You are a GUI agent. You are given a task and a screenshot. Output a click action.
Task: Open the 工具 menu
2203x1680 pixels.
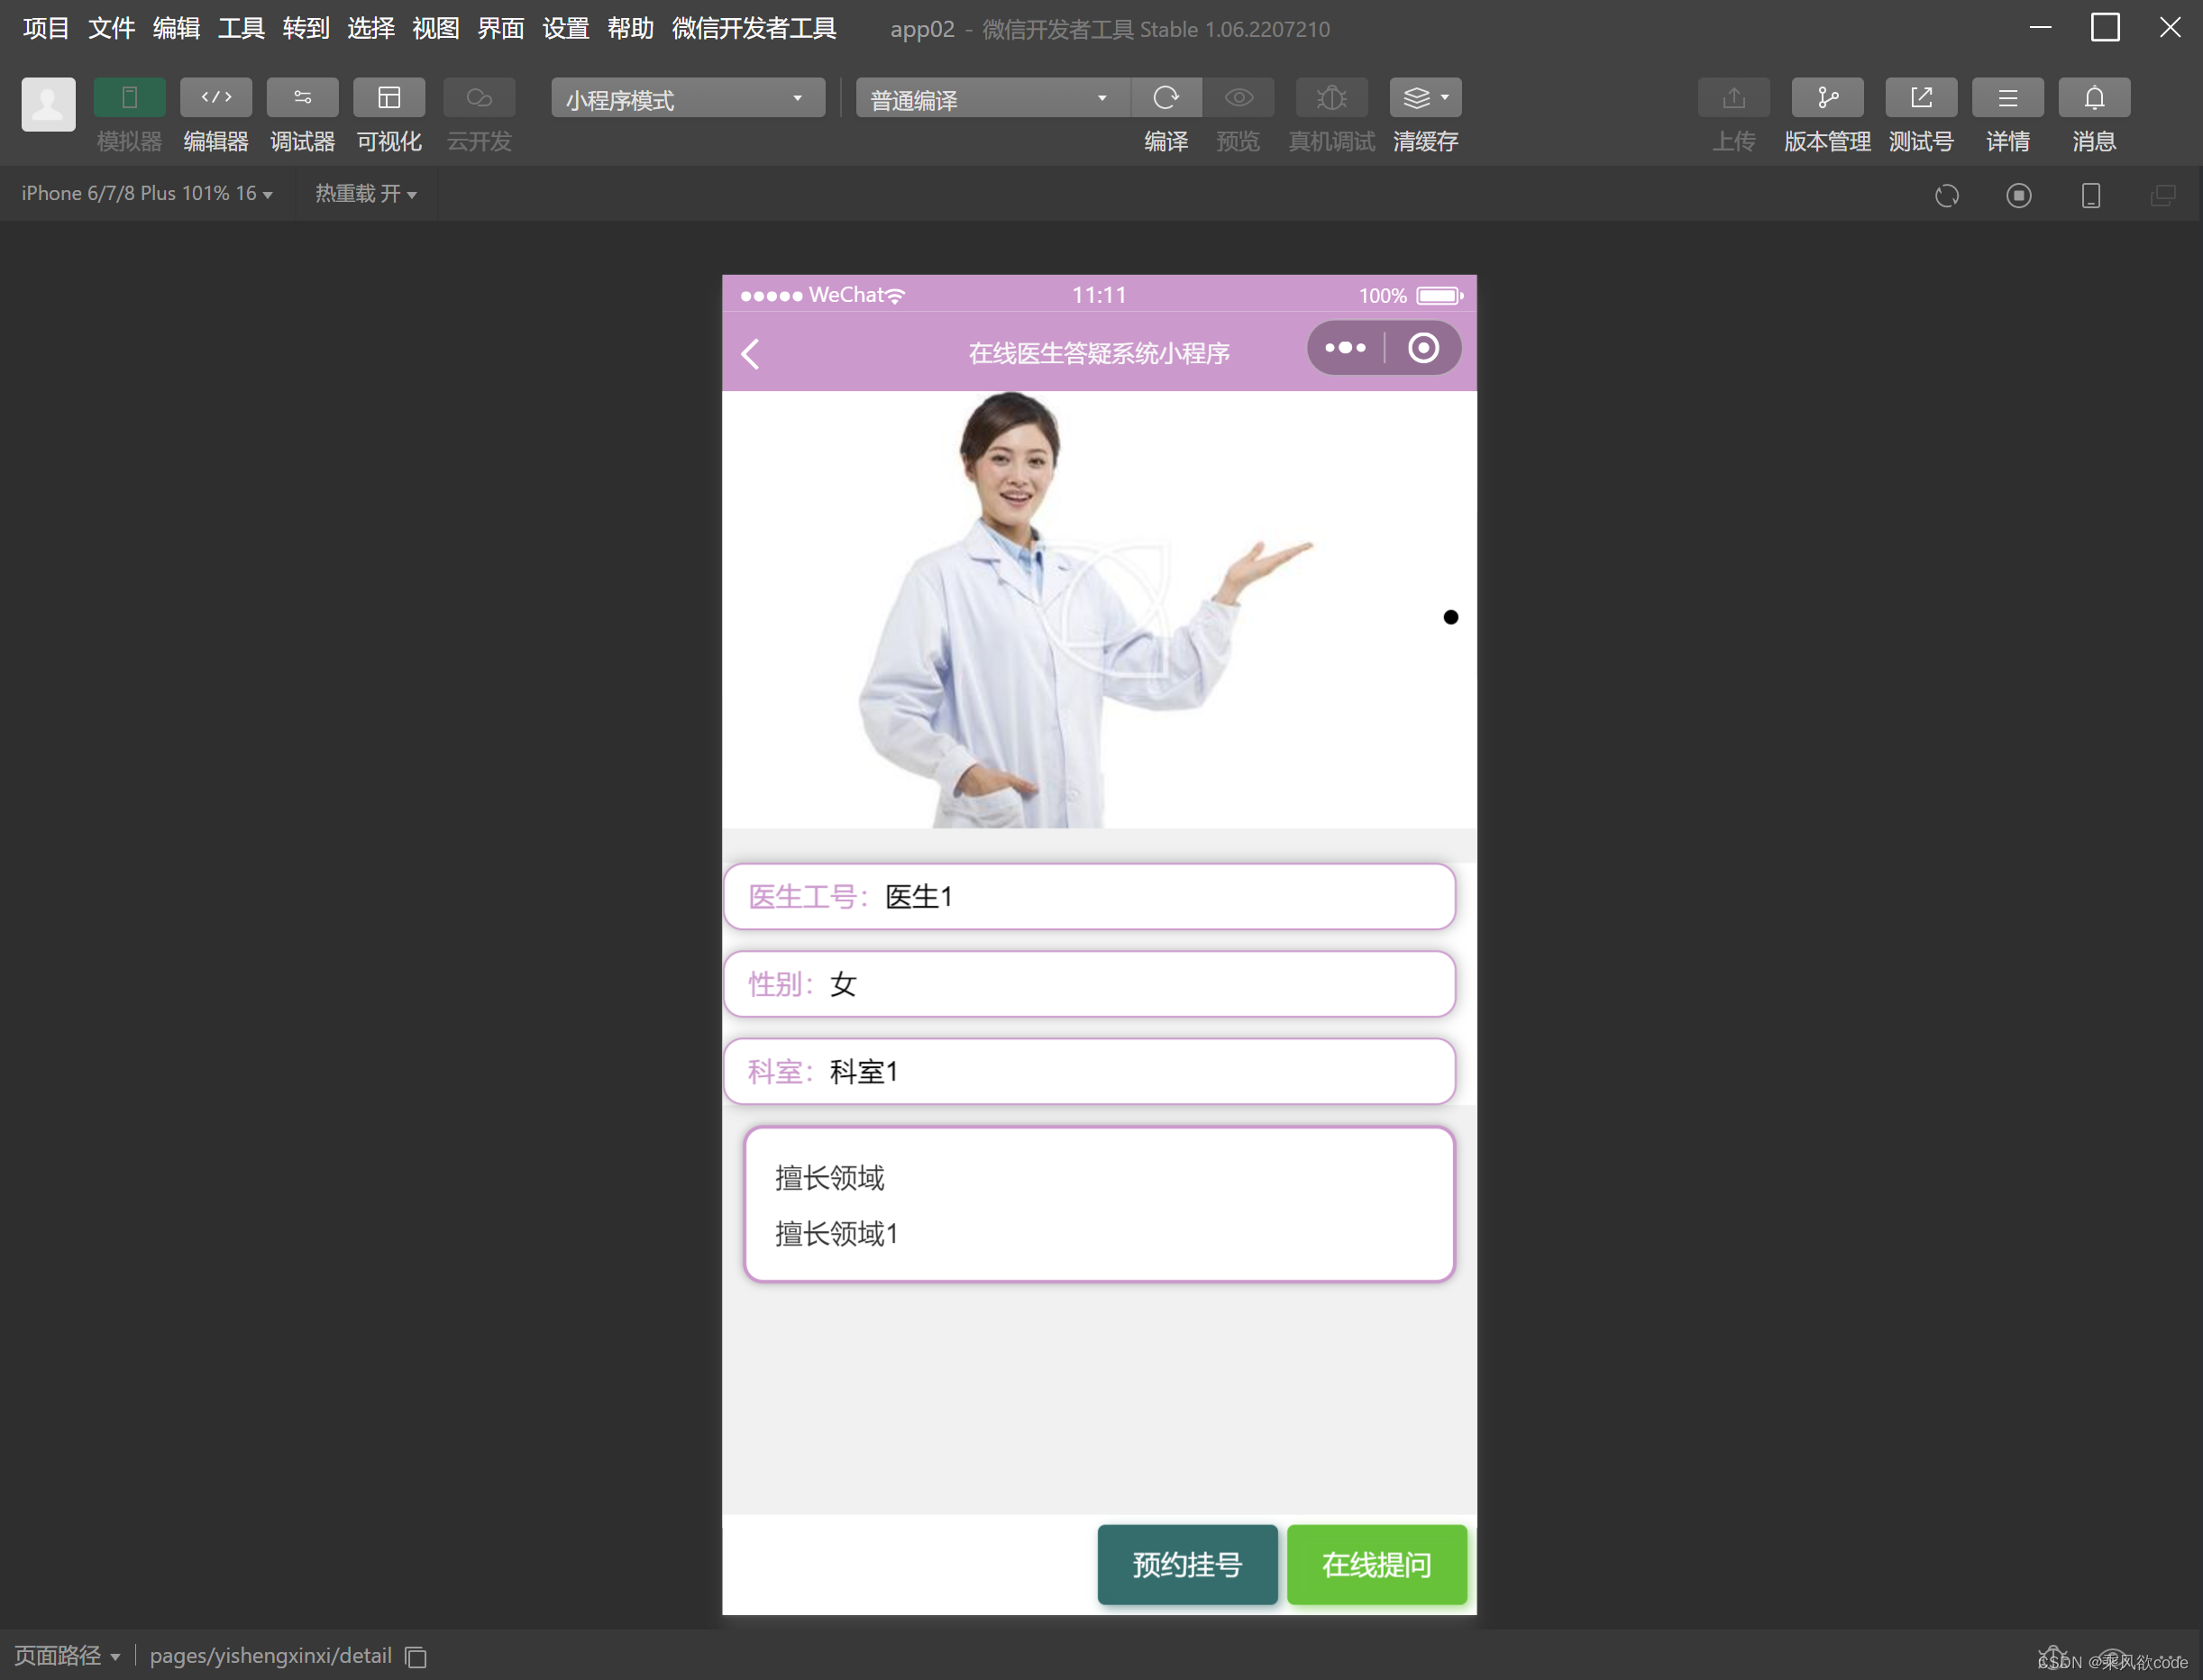[240, 29]
